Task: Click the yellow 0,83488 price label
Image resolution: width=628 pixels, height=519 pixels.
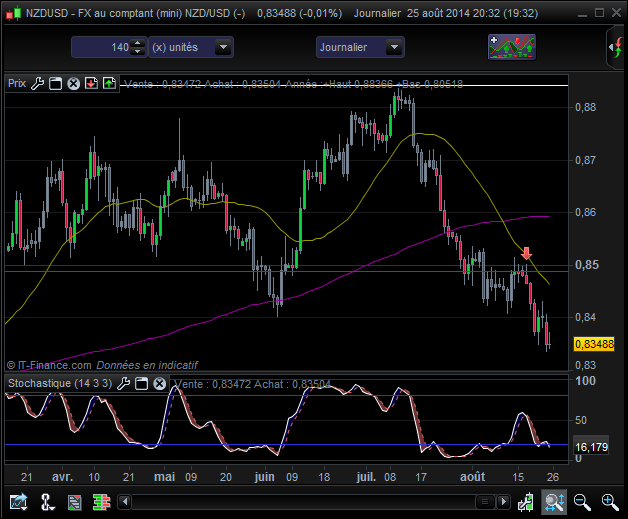Action: [594, 344]
